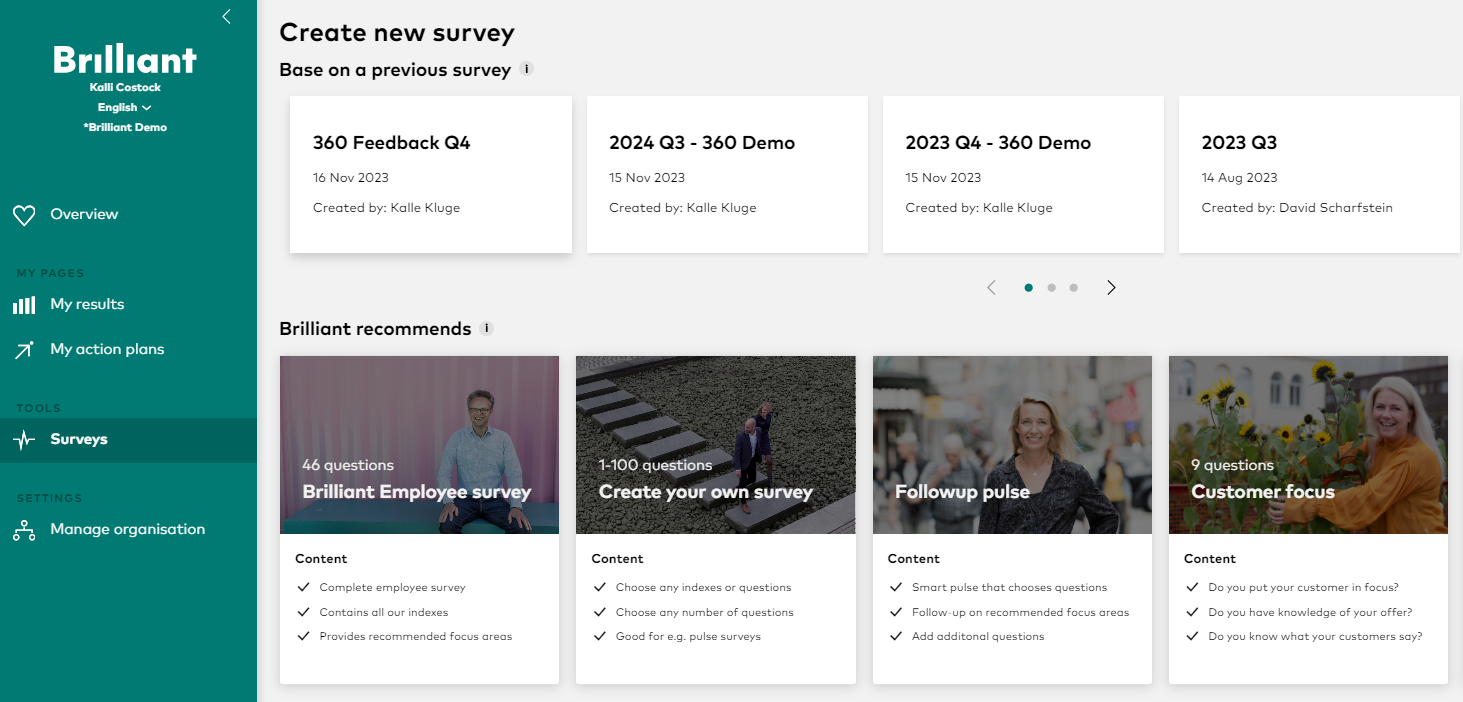Click Contains all our indexes text
This screenshot has height=702, width=1463.
(384, 612)
